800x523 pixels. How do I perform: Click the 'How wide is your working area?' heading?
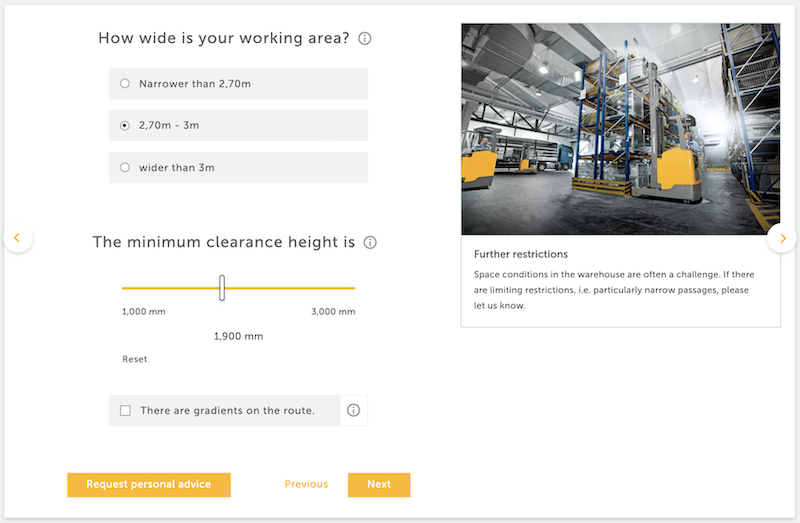[223, 39]
